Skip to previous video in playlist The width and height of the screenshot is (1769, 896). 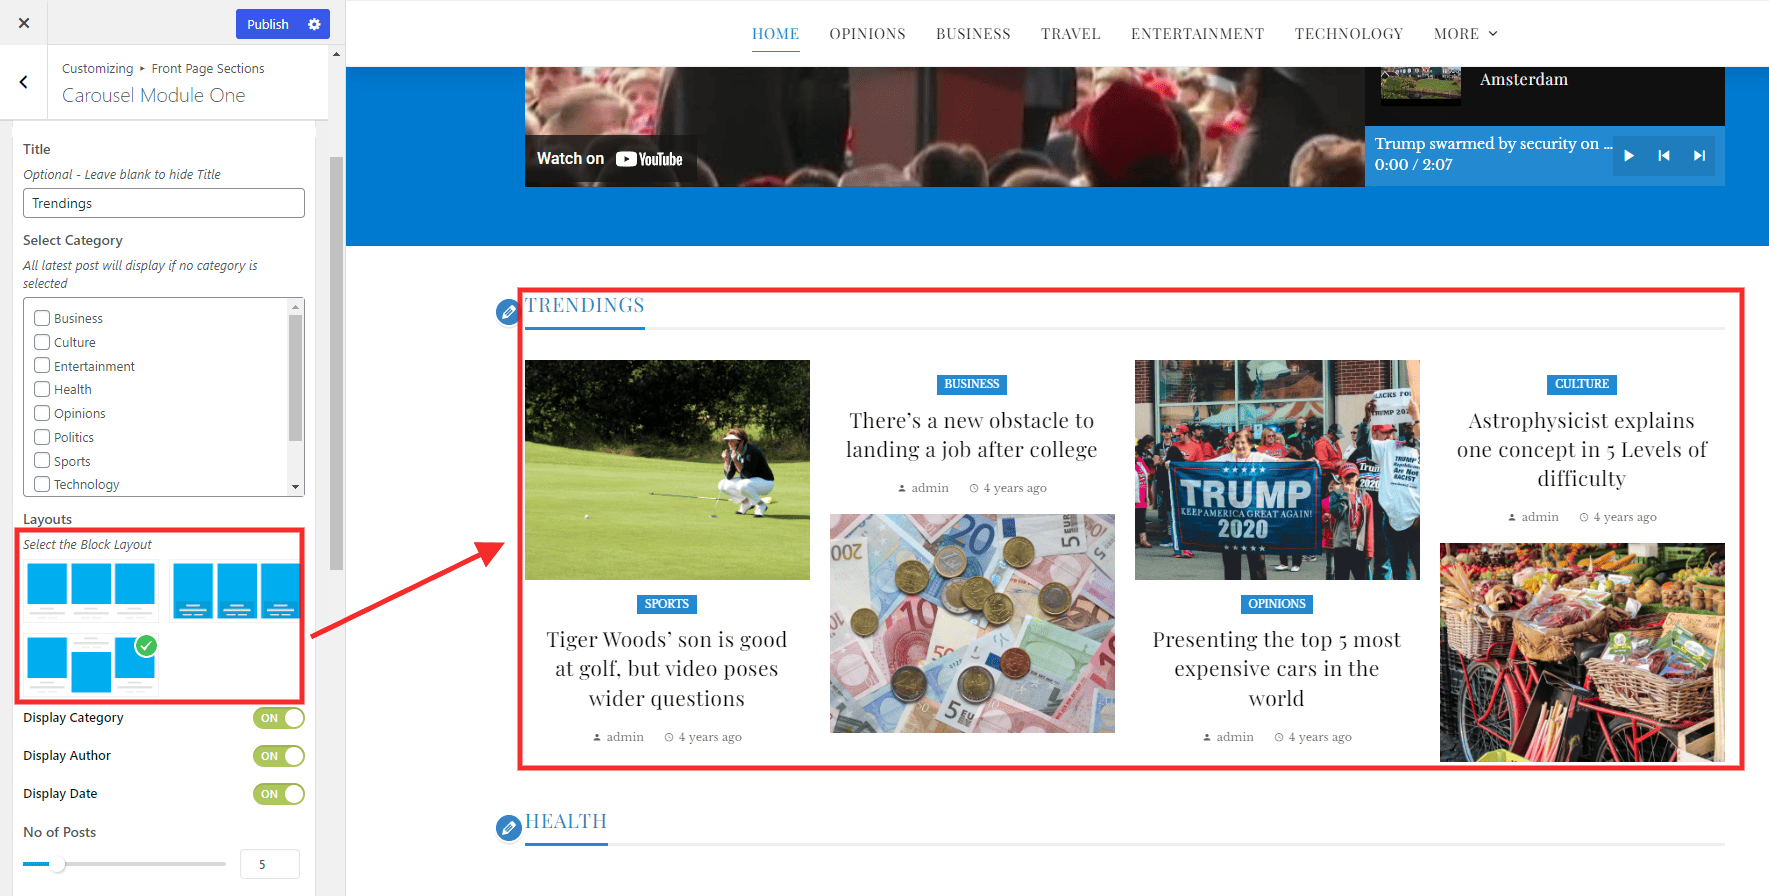click(1664, 155)
